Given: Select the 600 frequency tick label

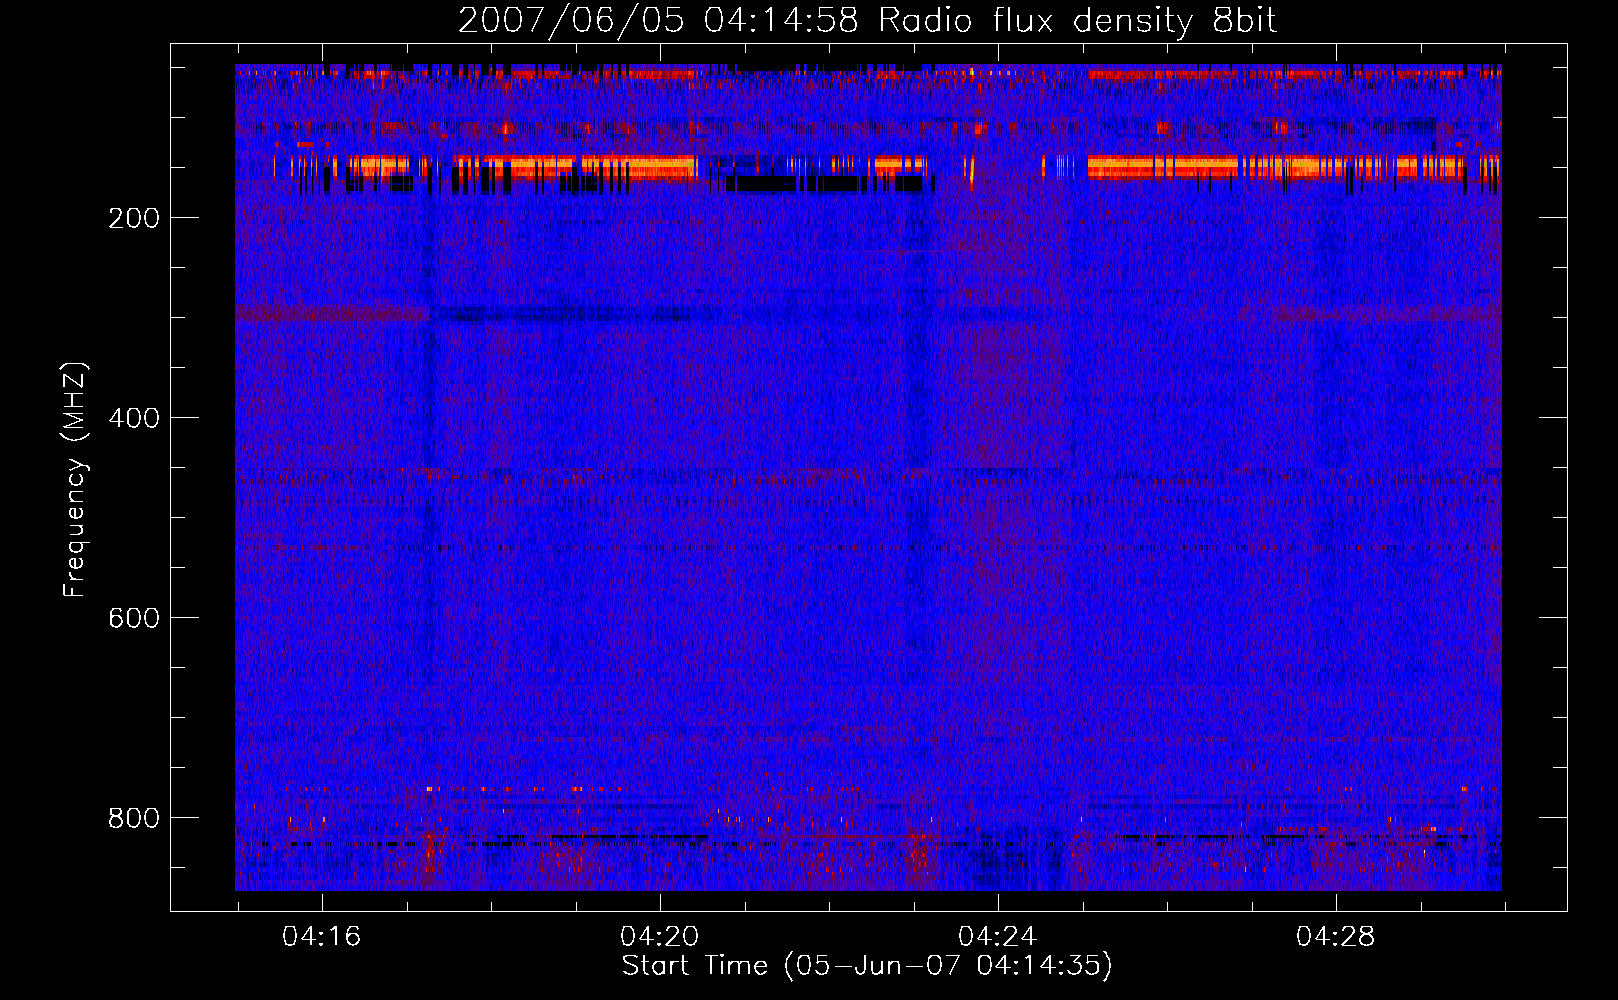Looking at the screenshot, I should click(x=134, y=618).
